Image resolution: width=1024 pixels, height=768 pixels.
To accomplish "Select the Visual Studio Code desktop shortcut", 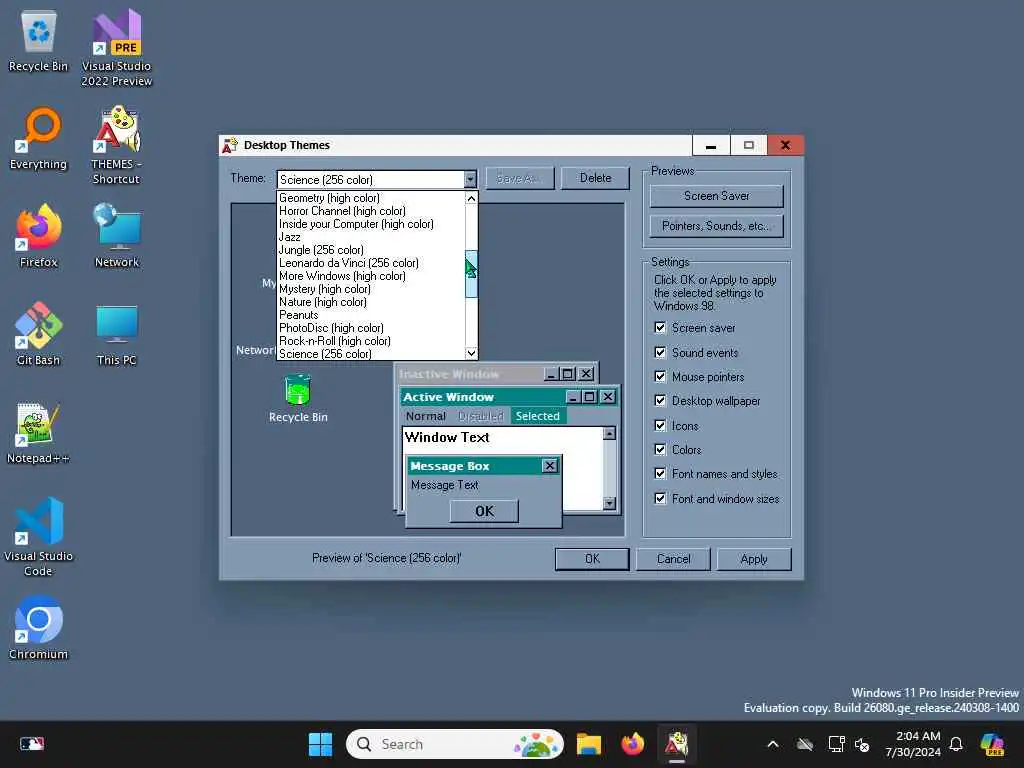I will 39,537.
